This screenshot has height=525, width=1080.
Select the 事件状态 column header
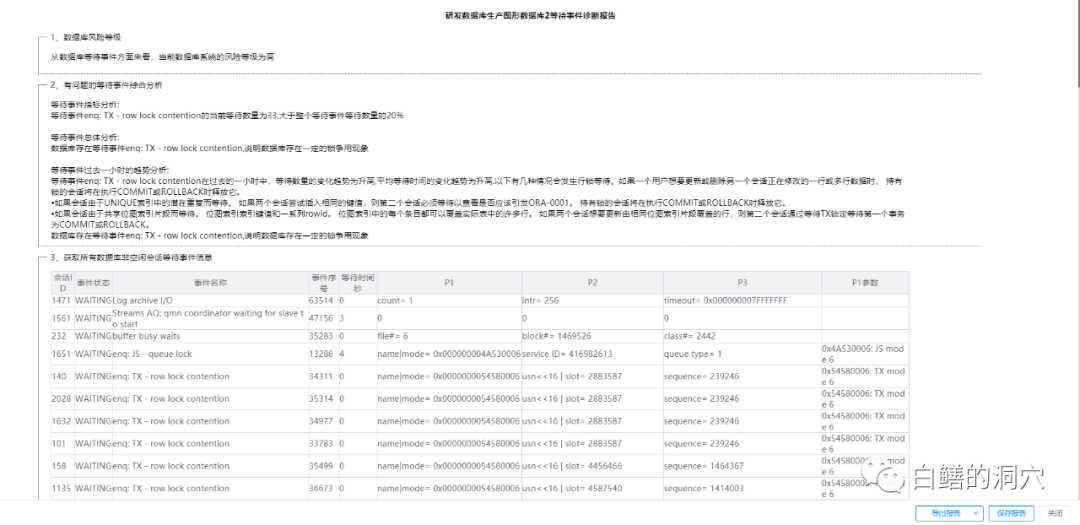93,282
